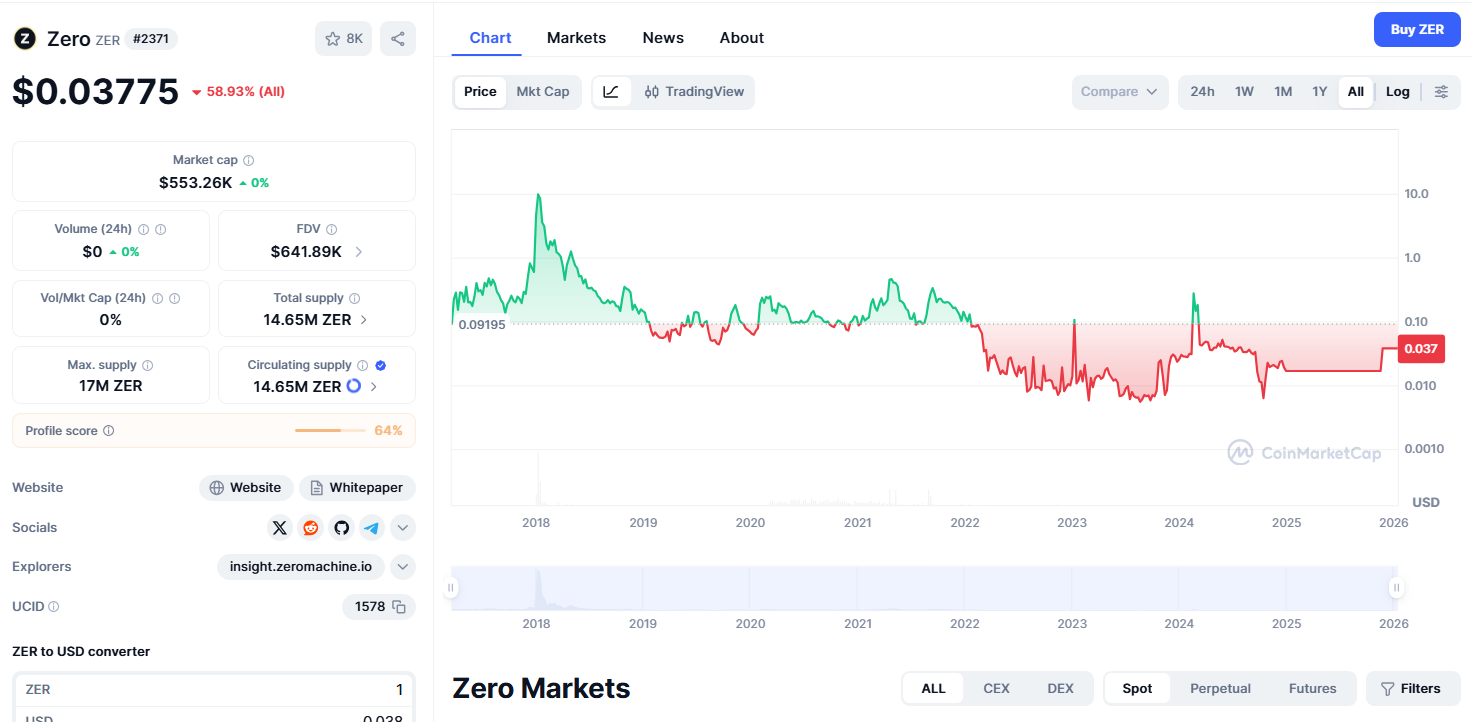
Task: Toggle the Log scale on chart
Action: point(1397,92)
